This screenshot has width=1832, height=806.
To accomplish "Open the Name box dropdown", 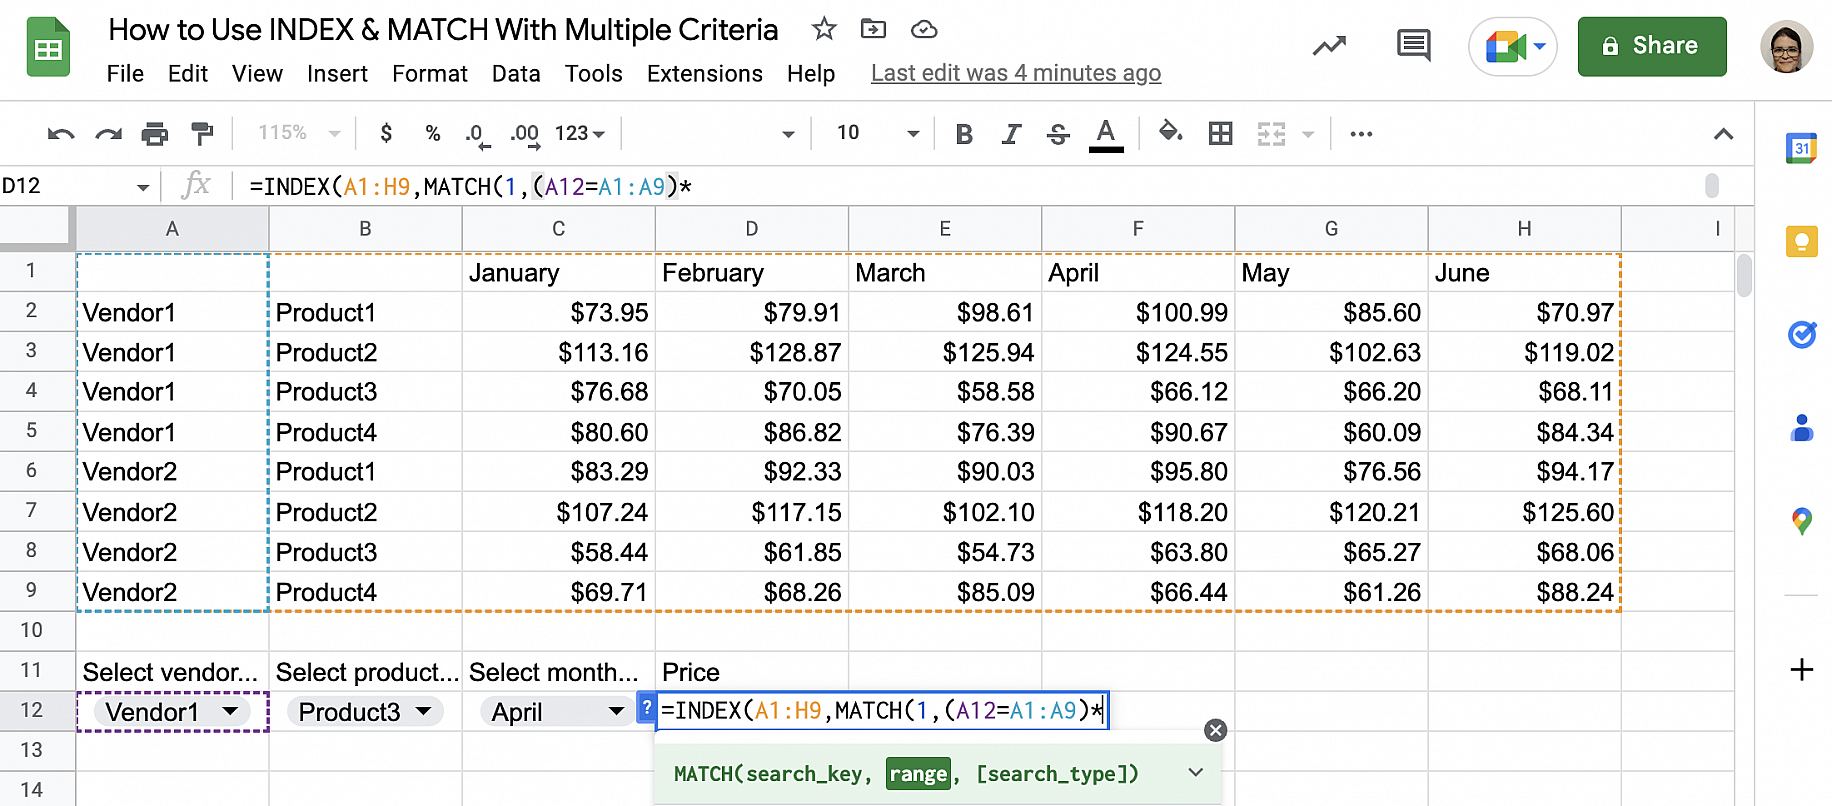I will tap(143, 187).
